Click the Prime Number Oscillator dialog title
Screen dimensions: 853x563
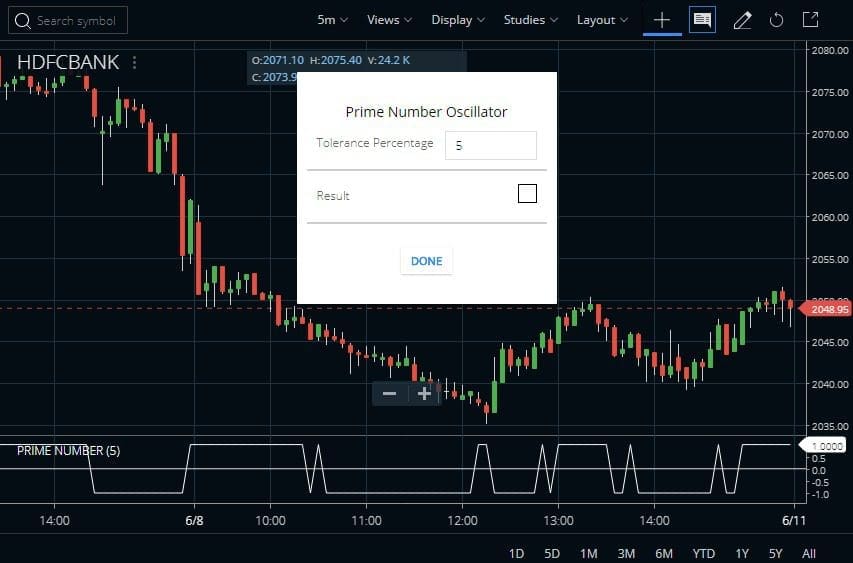point(426,112)
